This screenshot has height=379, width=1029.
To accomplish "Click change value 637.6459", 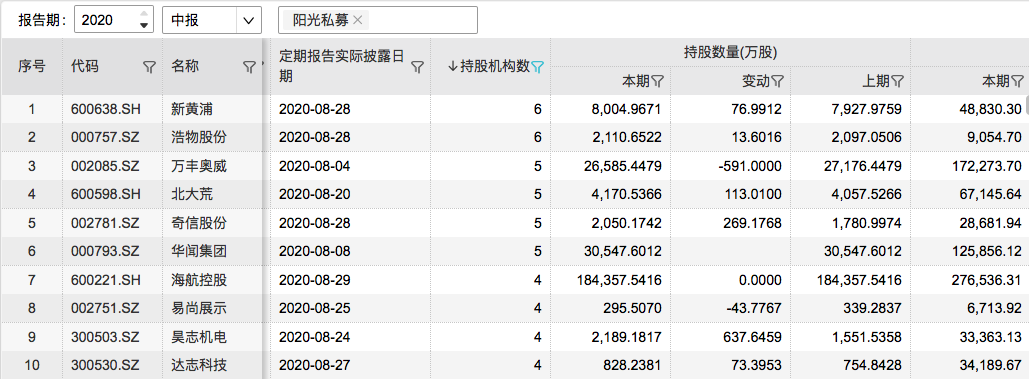I will (754, 337).
